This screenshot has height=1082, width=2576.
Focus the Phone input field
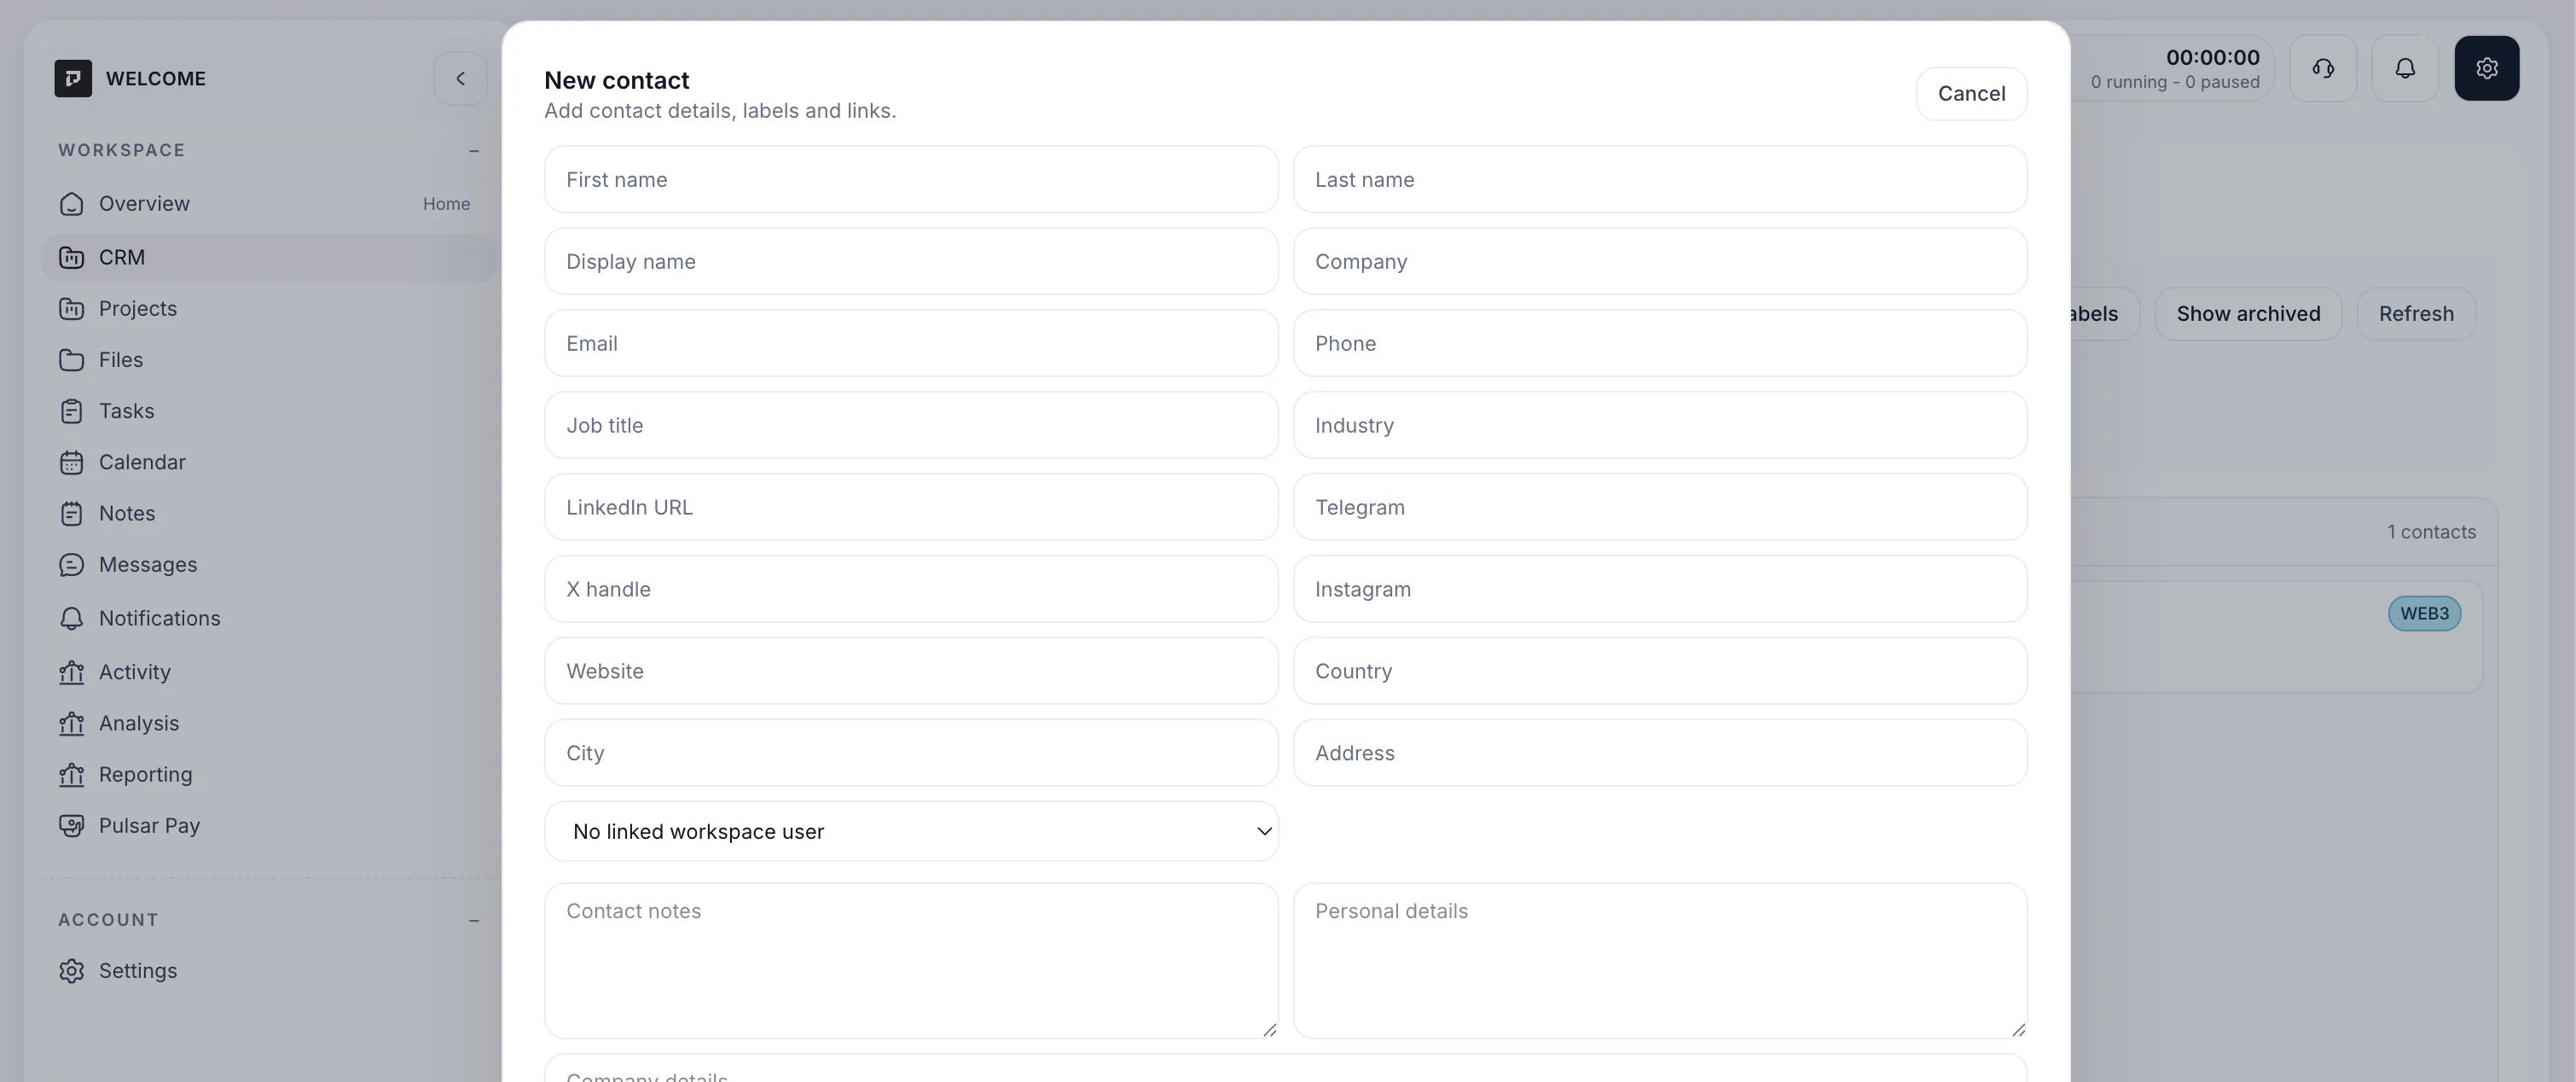[1660, 344]
